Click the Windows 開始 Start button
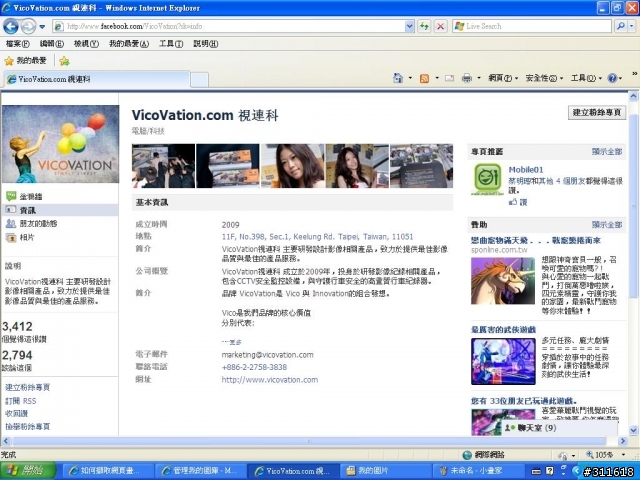This screenshot has width=640, height=480. [x=28, y=471]
